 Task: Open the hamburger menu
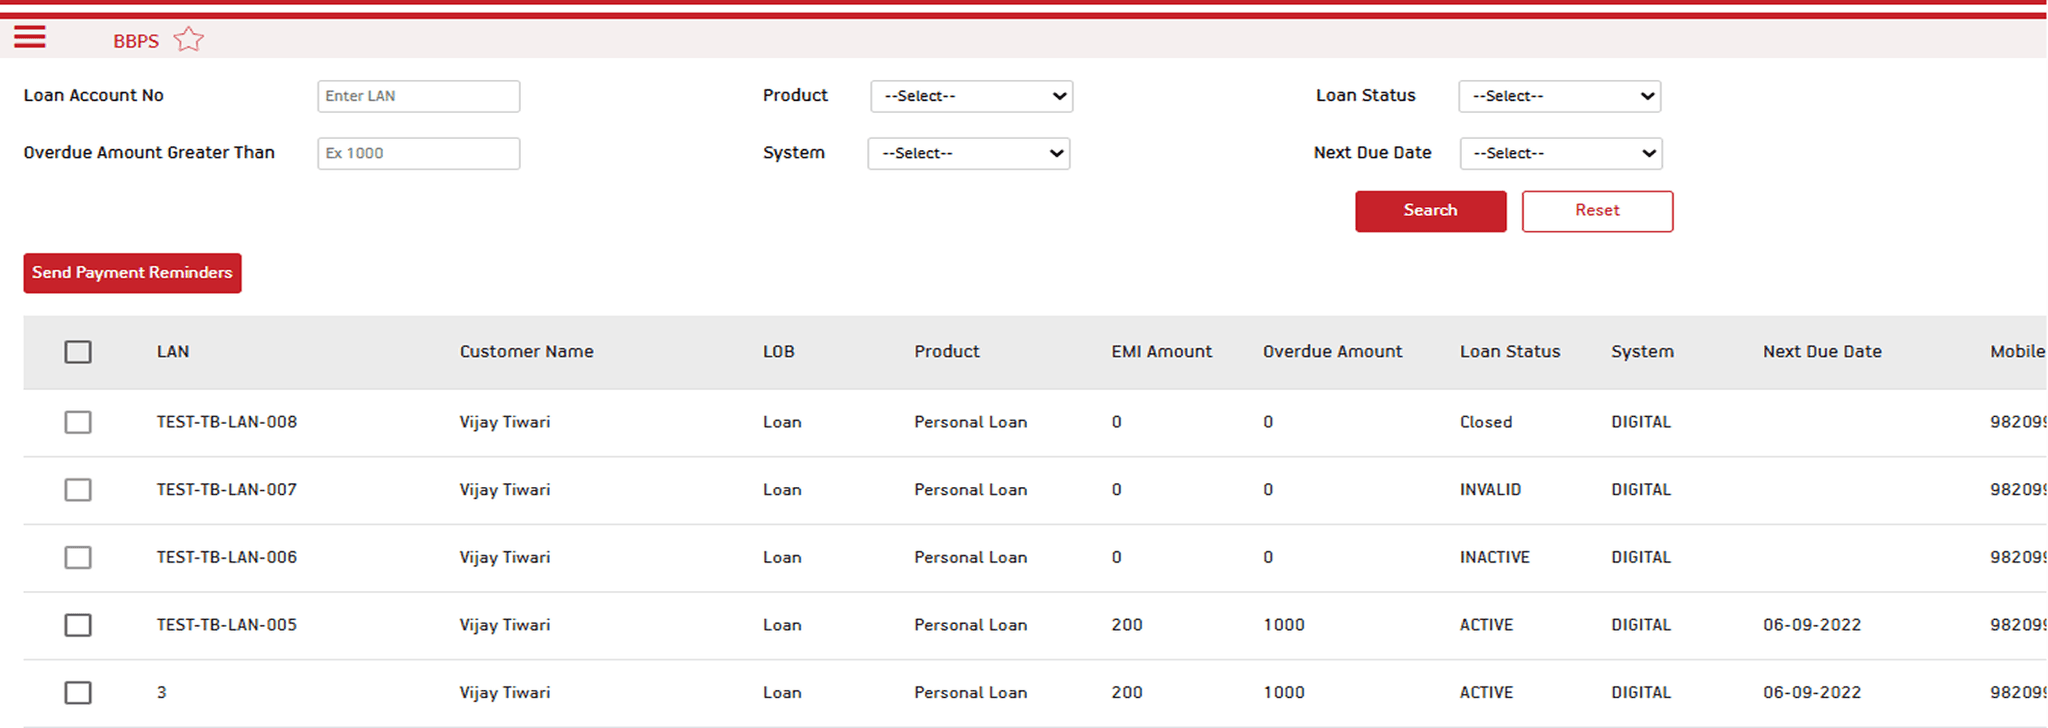point(30,38)
